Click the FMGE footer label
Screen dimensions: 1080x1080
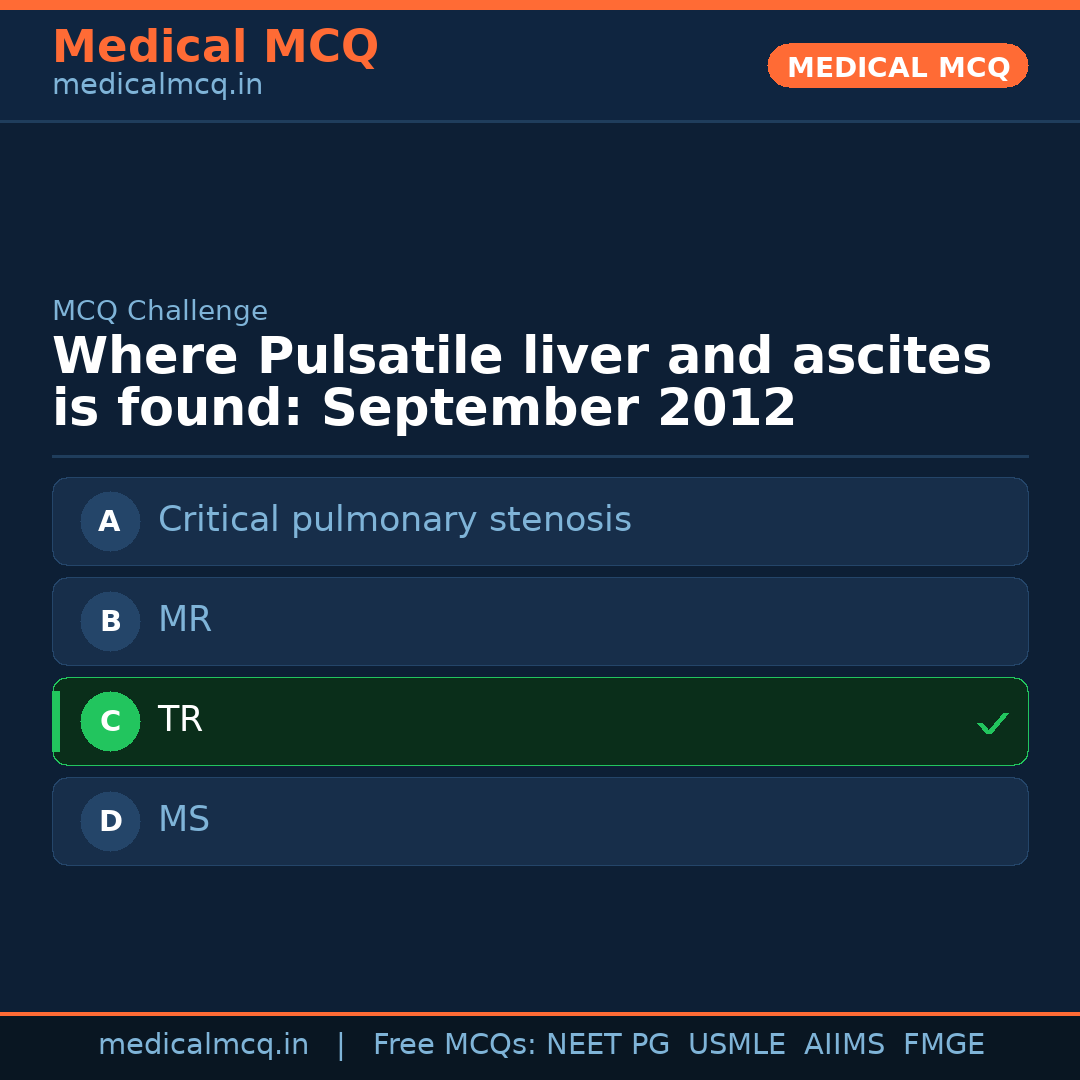coord(943,1045)
